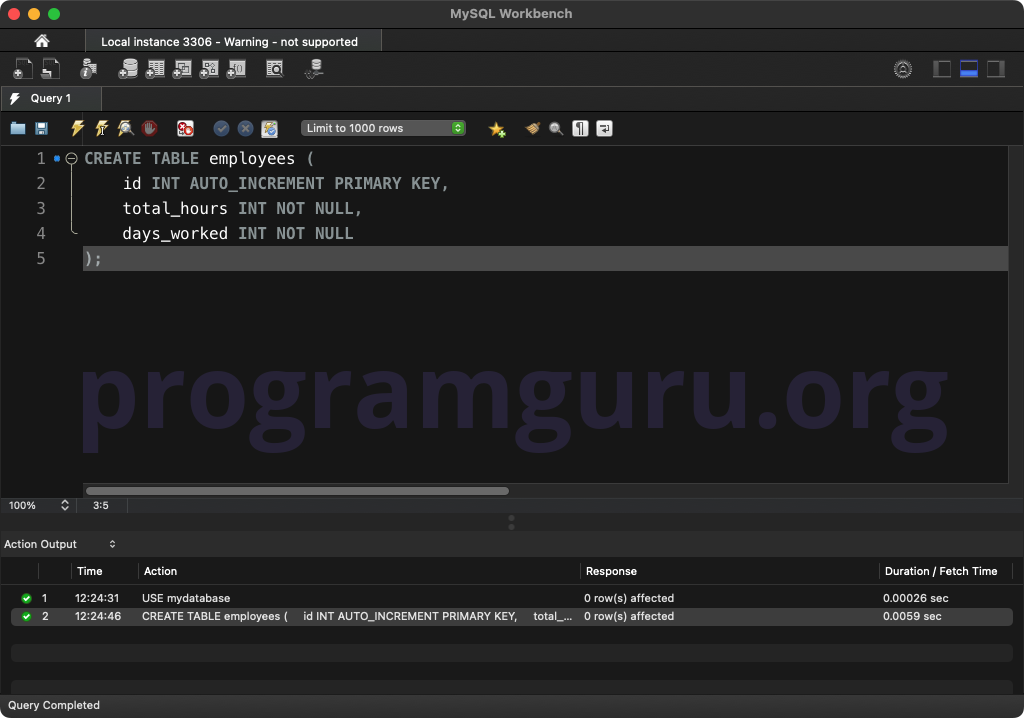This screenshot has height=718, width=1024.
Task: Switch to the Query 1 tab
Action: point(50,99)
